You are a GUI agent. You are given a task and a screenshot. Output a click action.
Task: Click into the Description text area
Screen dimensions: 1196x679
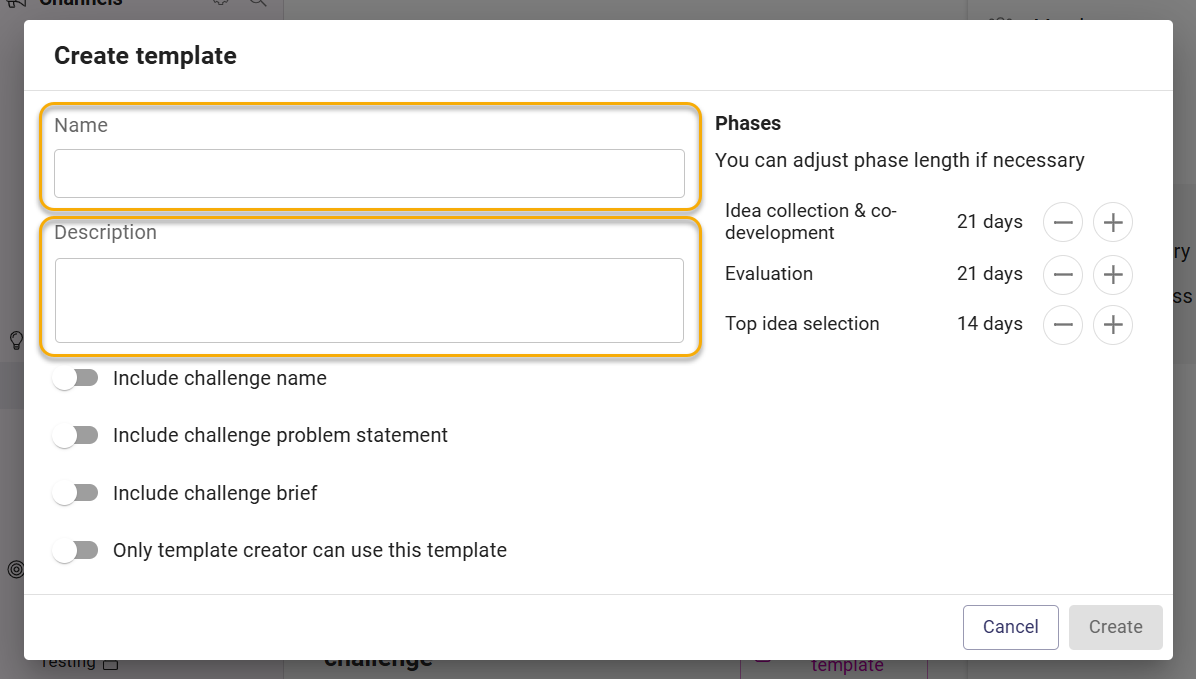click(x=369, y=301)
